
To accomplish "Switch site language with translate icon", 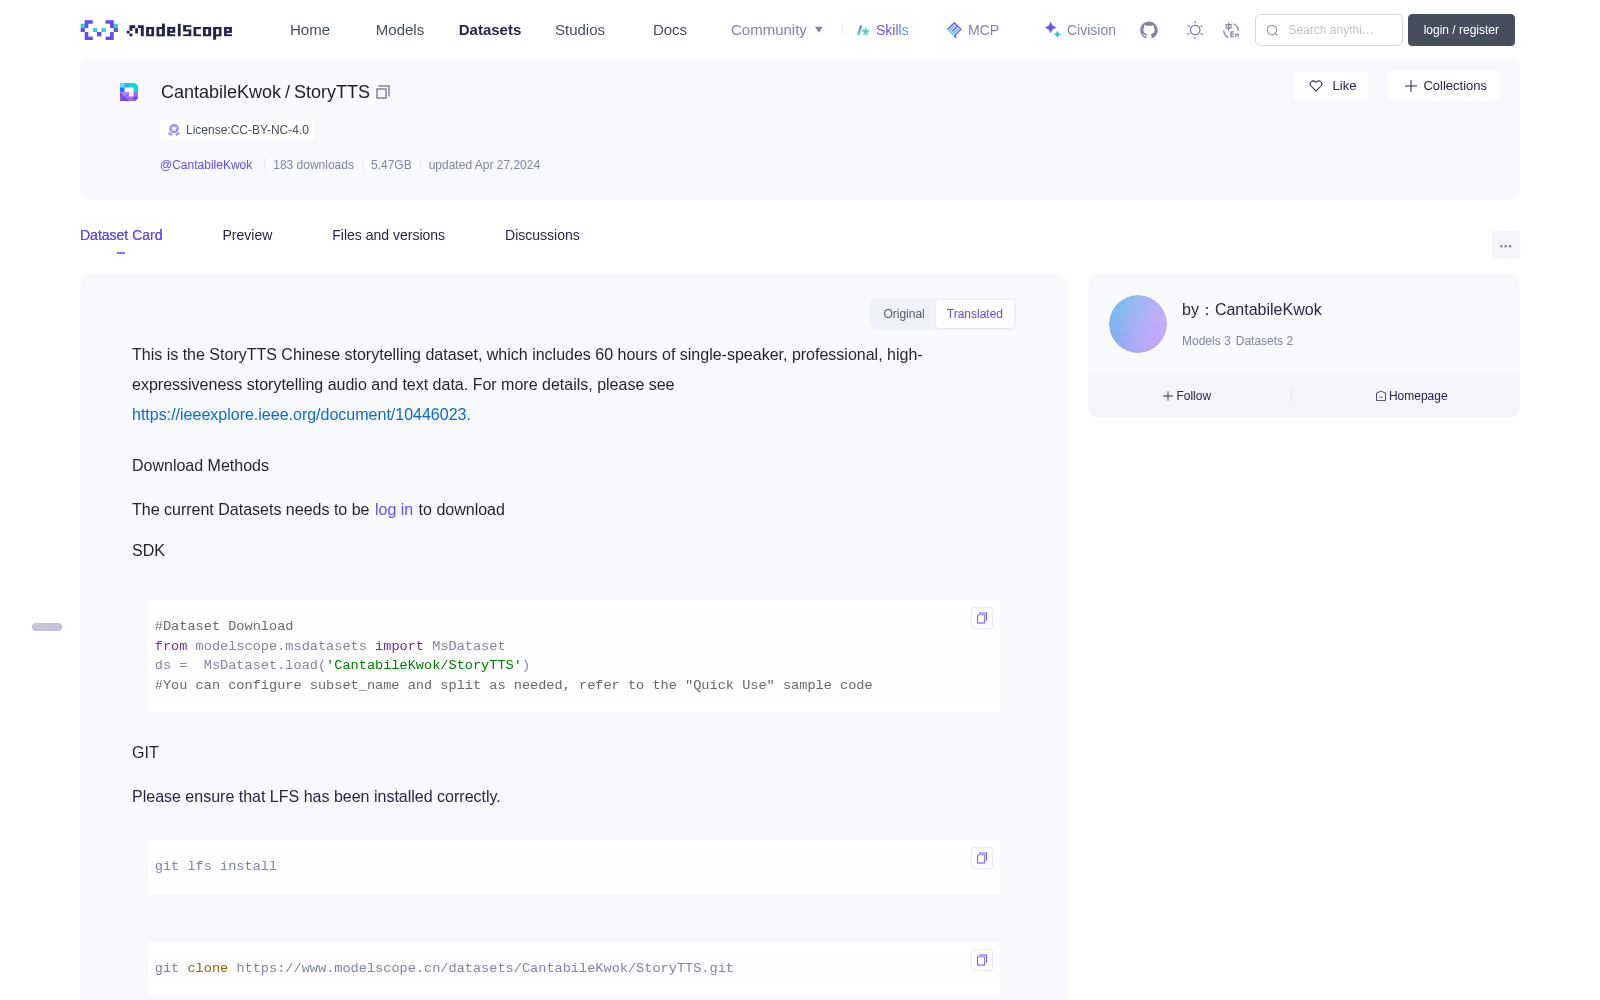I will (1231, 30).
